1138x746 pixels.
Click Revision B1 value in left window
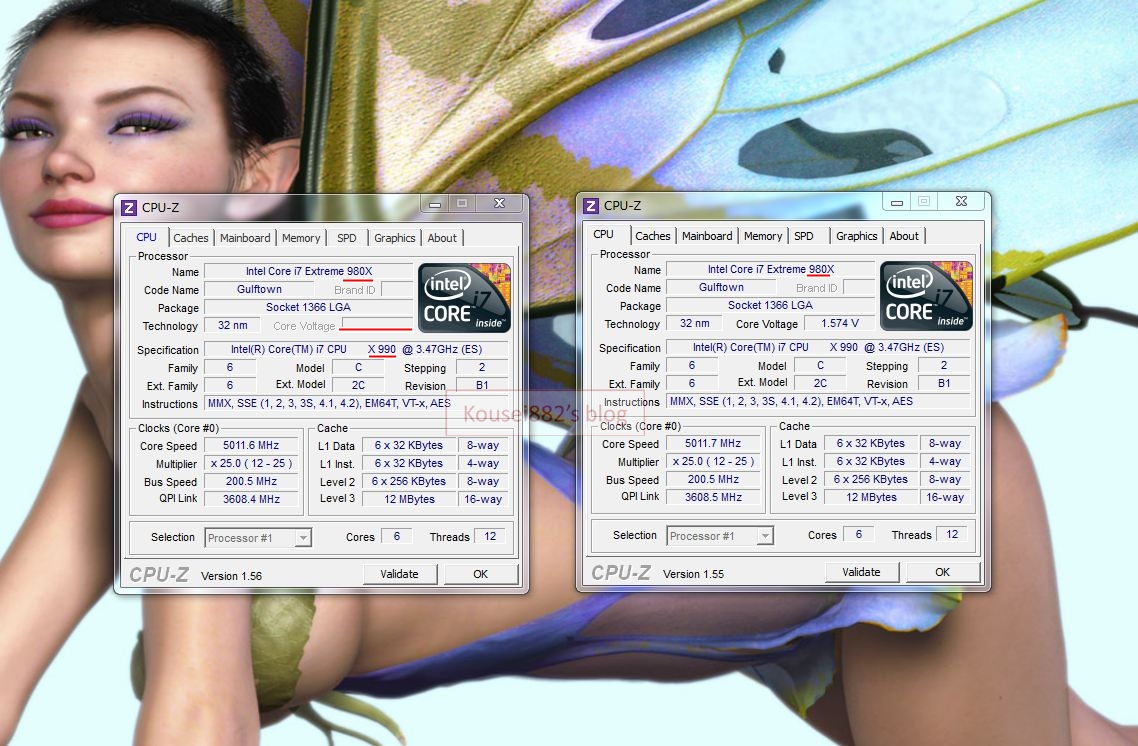click(x=482, y=385)
